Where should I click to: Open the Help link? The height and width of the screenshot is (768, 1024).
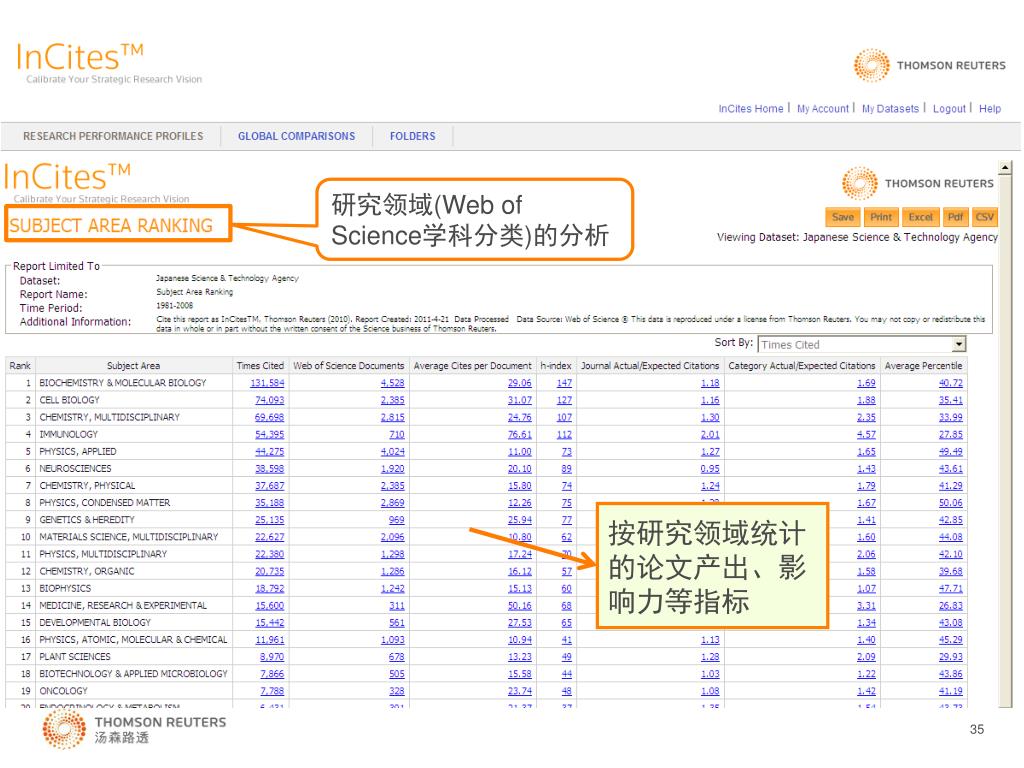click(990, 109)
